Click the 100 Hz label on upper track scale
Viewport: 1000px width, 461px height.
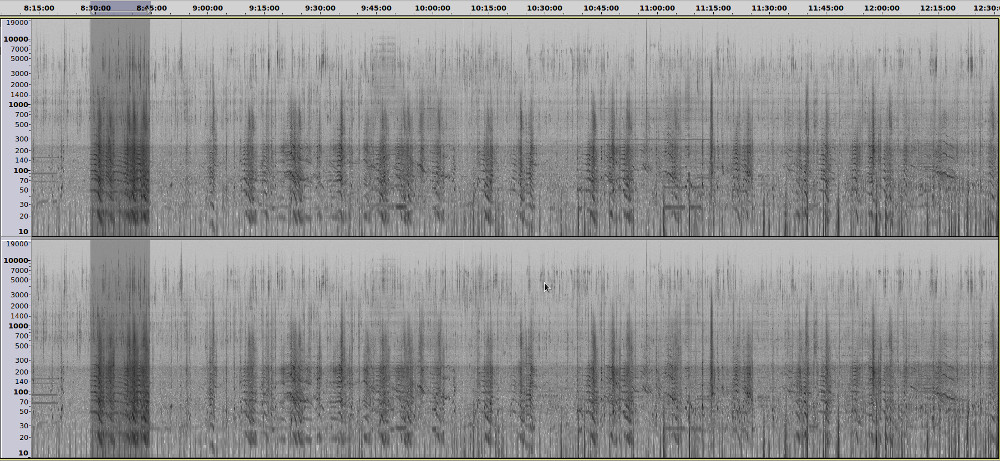point(20,170)
